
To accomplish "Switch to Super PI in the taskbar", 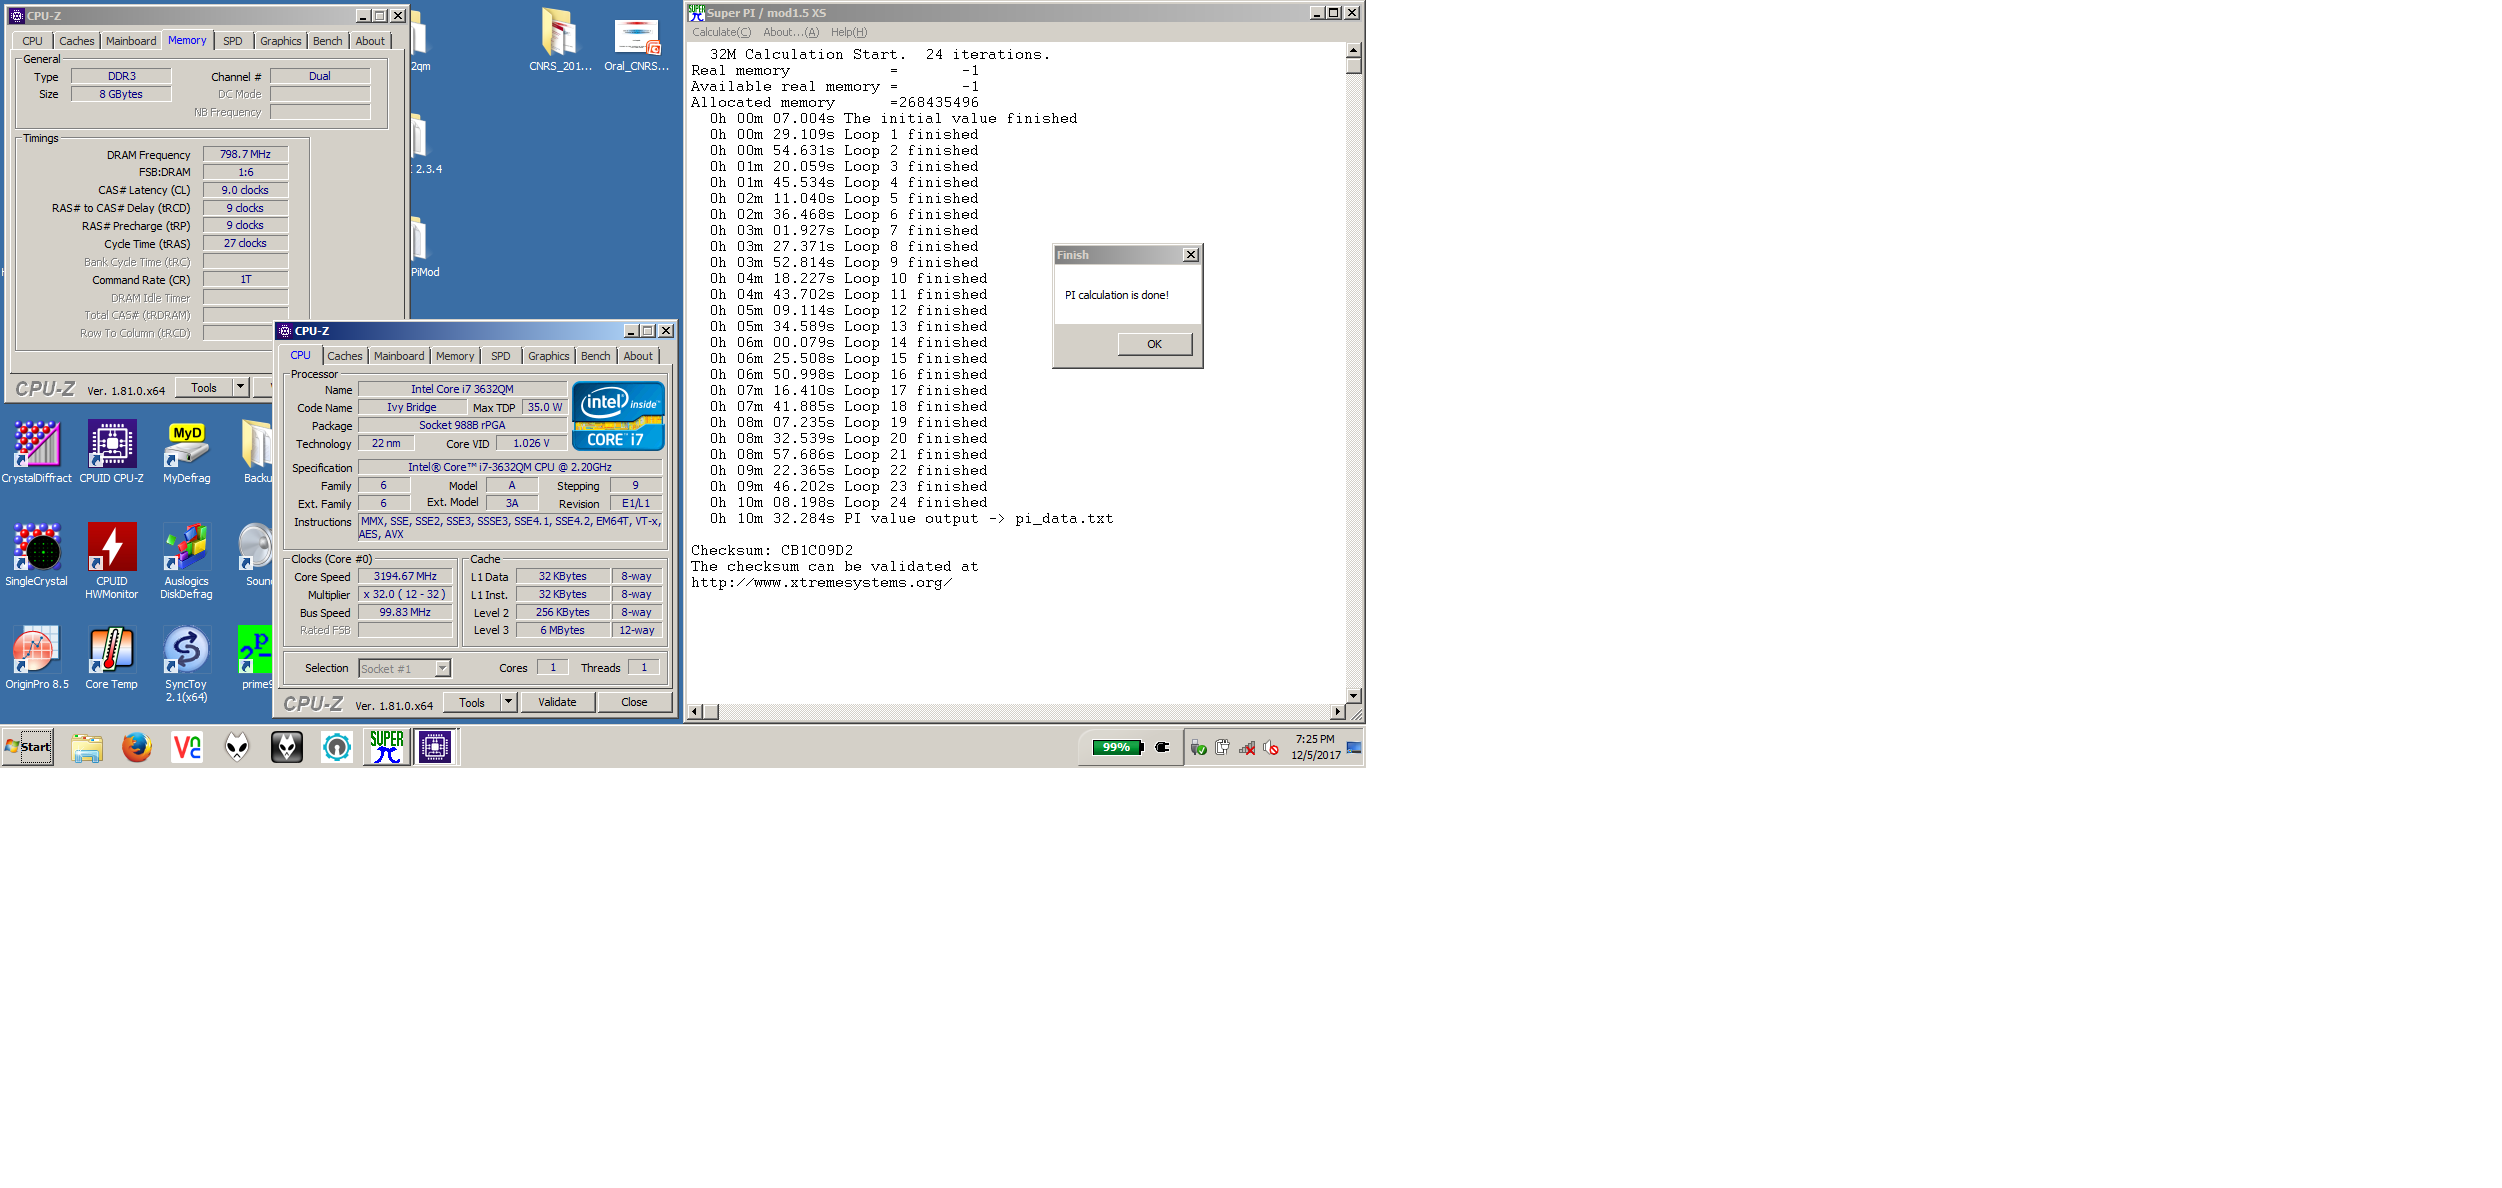I will coord(387,747).
